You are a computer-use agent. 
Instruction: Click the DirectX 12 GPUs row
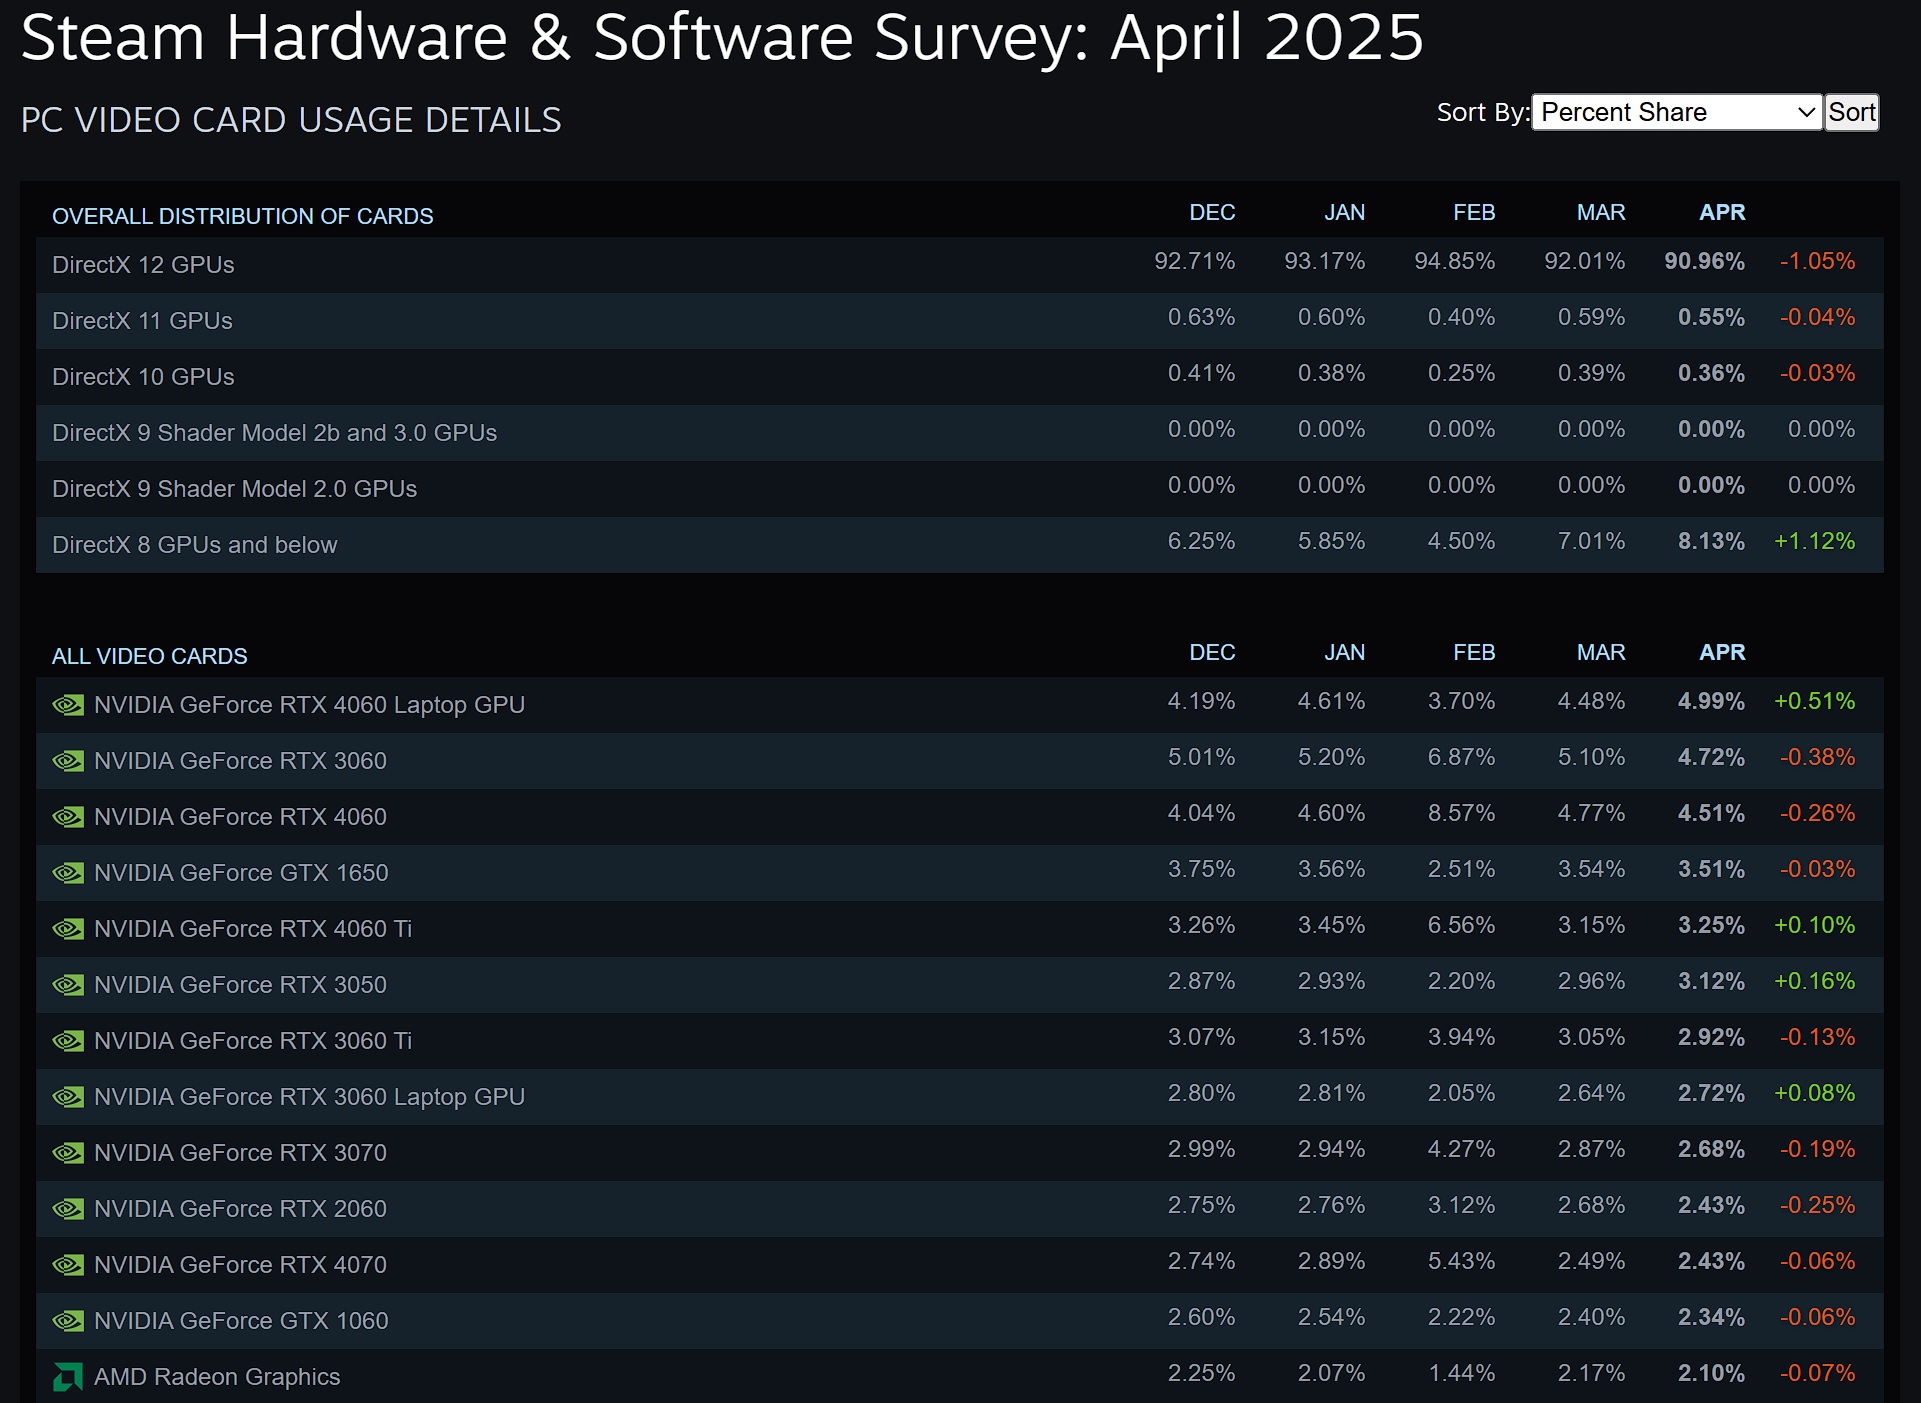point(143,265)
